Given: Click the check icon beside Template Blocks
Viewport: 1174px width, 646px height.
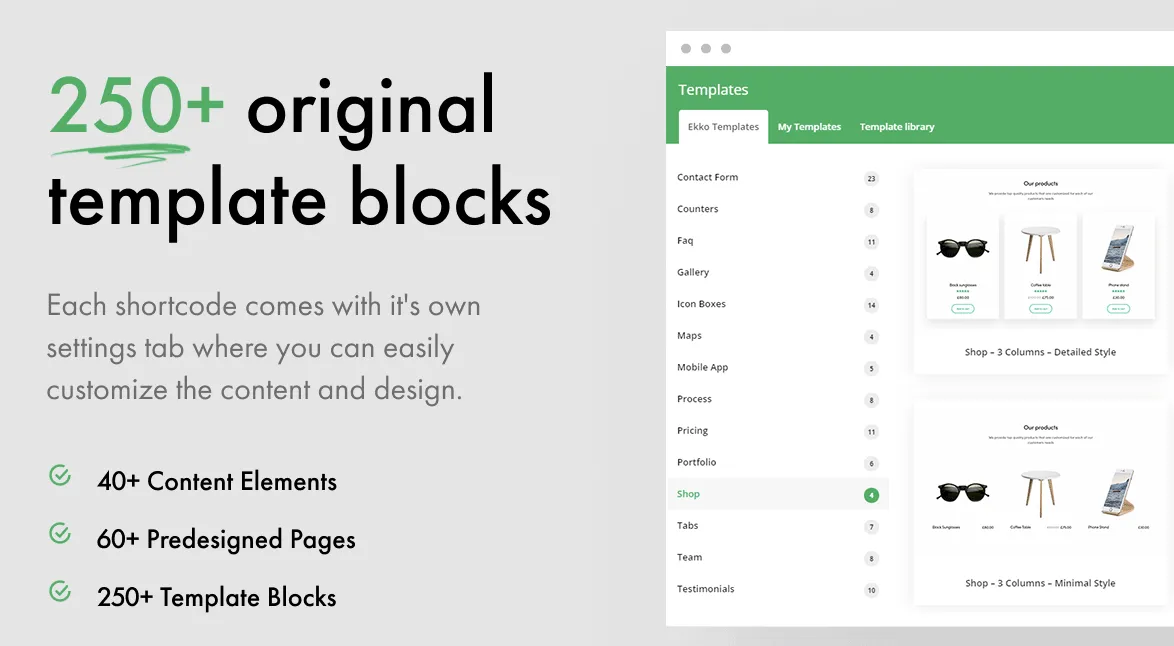Looking at the screenshot, I should 60,591.
